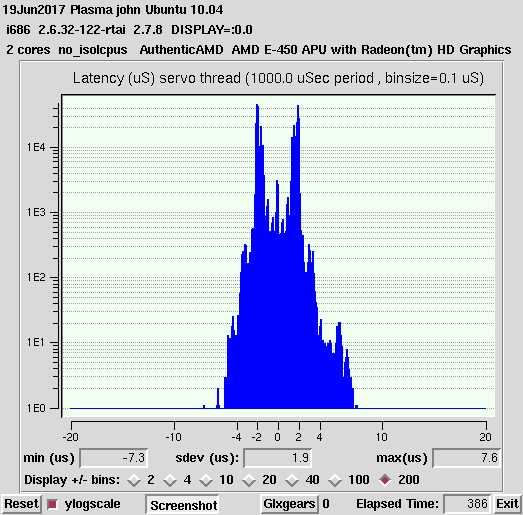This screenshot has height=515, width=523.
Task: Click the 0 tick label on x-axis
Action: point(278,437)
